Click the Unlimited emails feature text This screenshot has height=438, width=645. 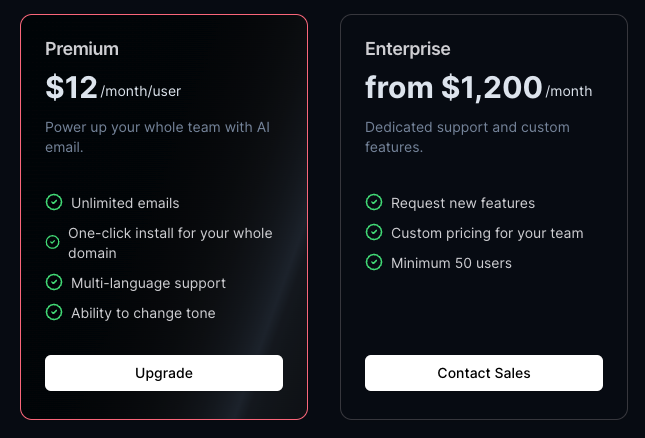pos(125,203)
